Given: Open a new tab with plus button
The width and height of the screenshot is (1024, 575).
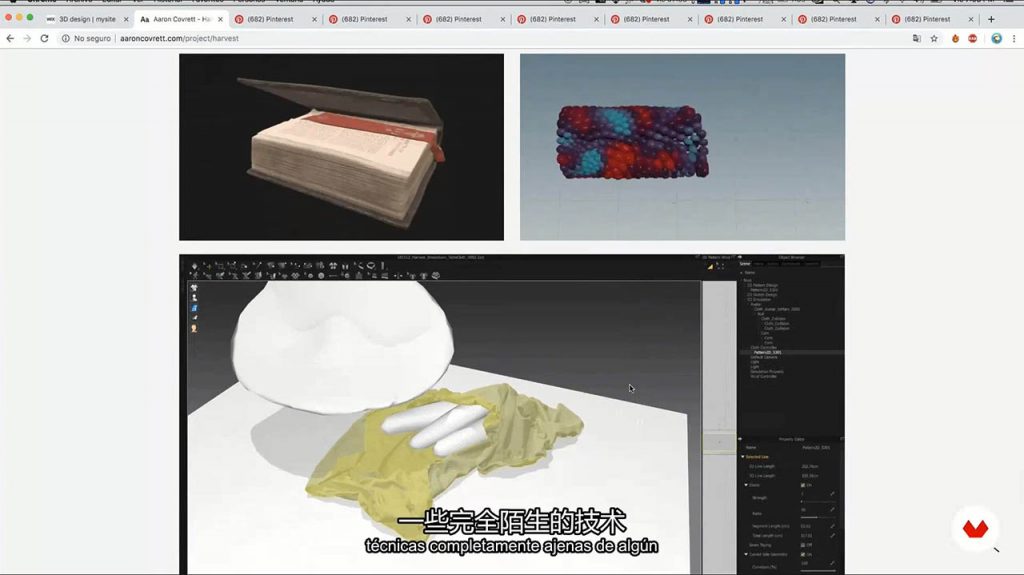Looking at the screenshot, I should [991, 19].
